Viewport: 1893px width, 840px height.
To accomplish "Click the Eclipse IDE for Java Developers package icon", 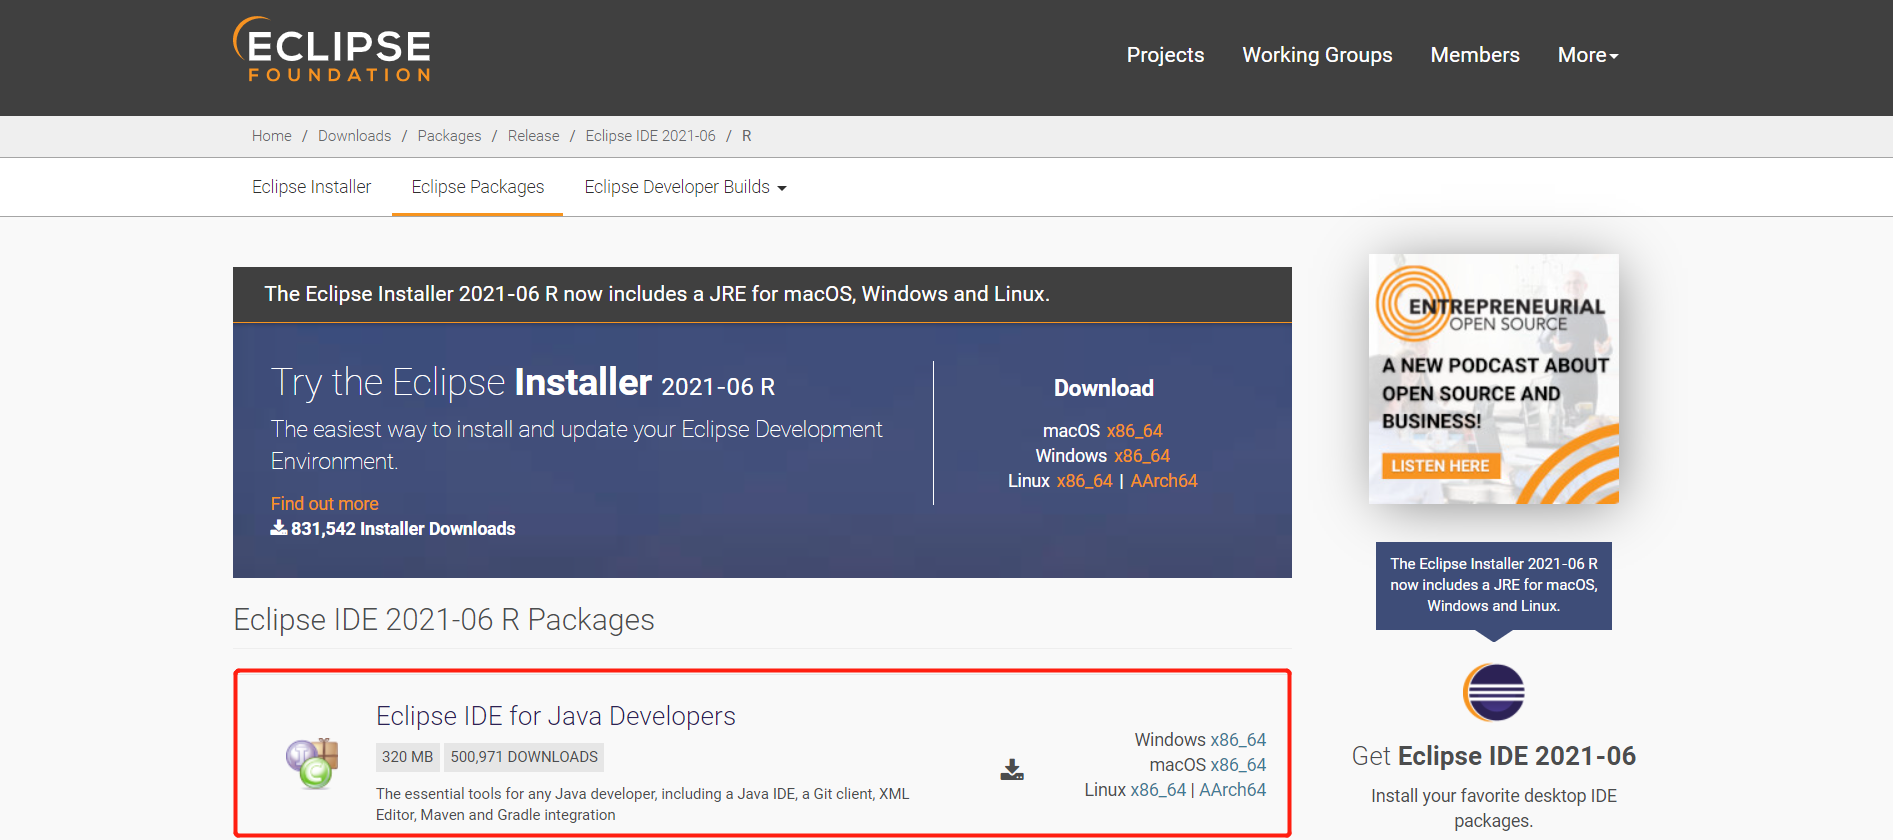I will tap(312, 763).
